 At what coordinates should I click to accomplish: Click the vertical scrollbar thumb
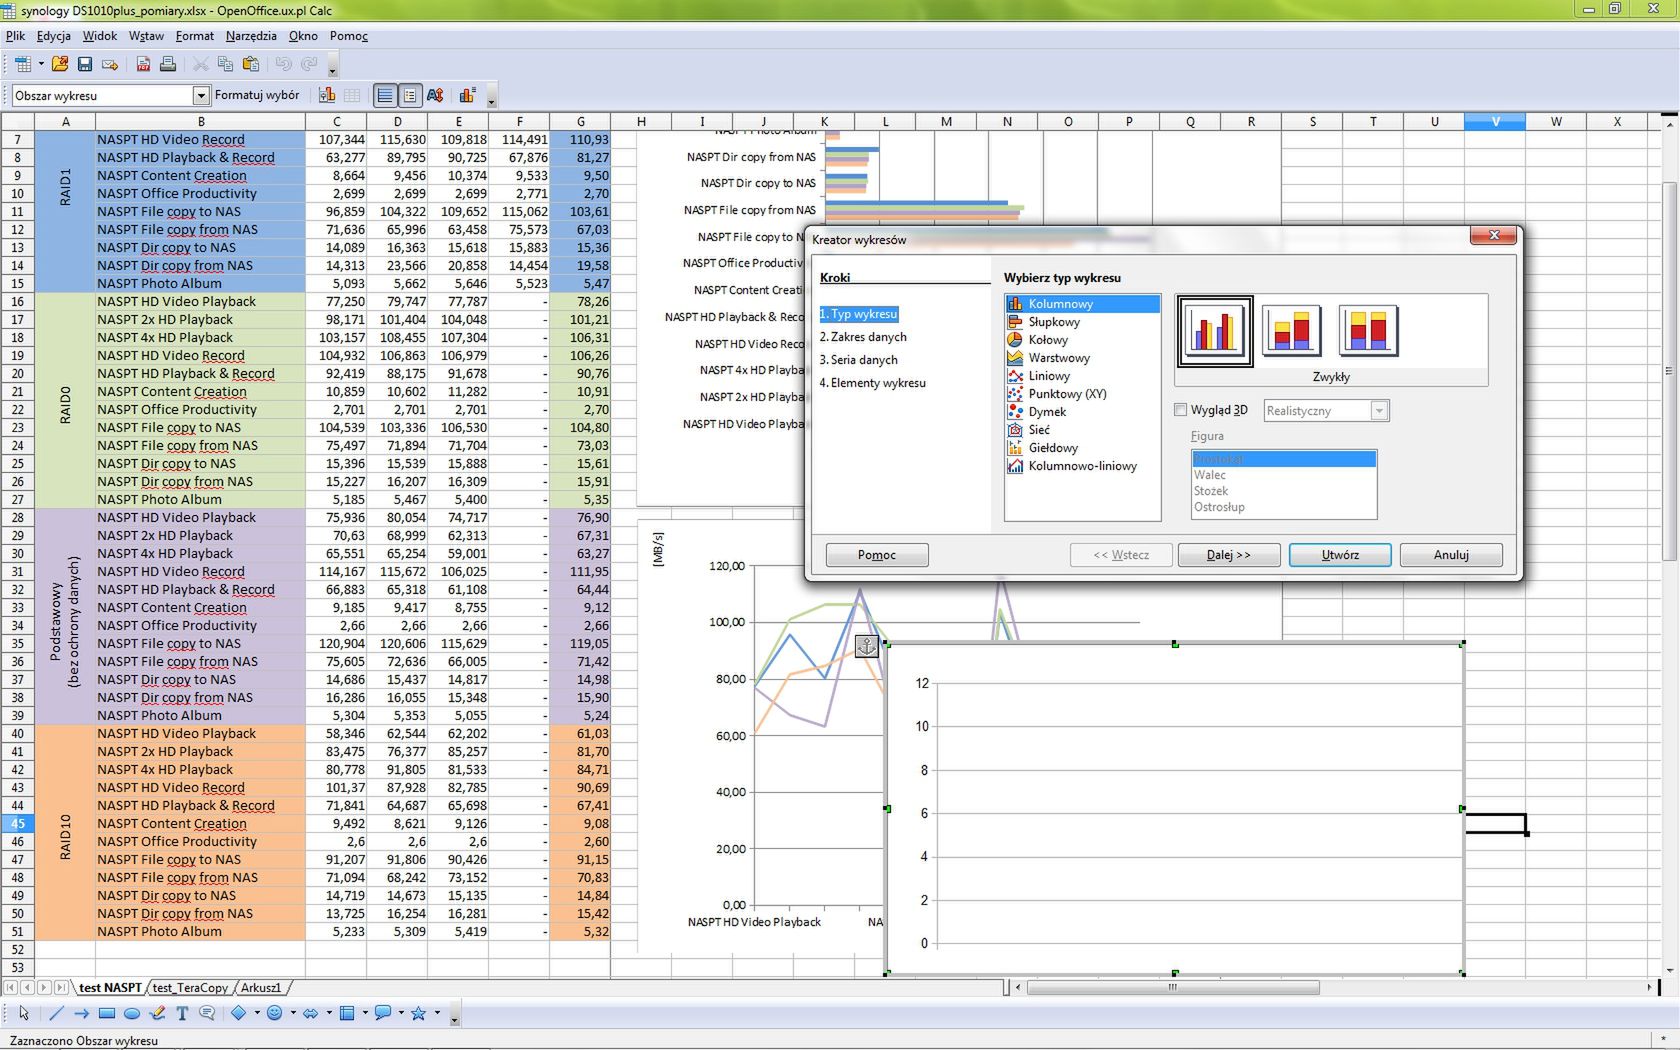pos(1668,370)
